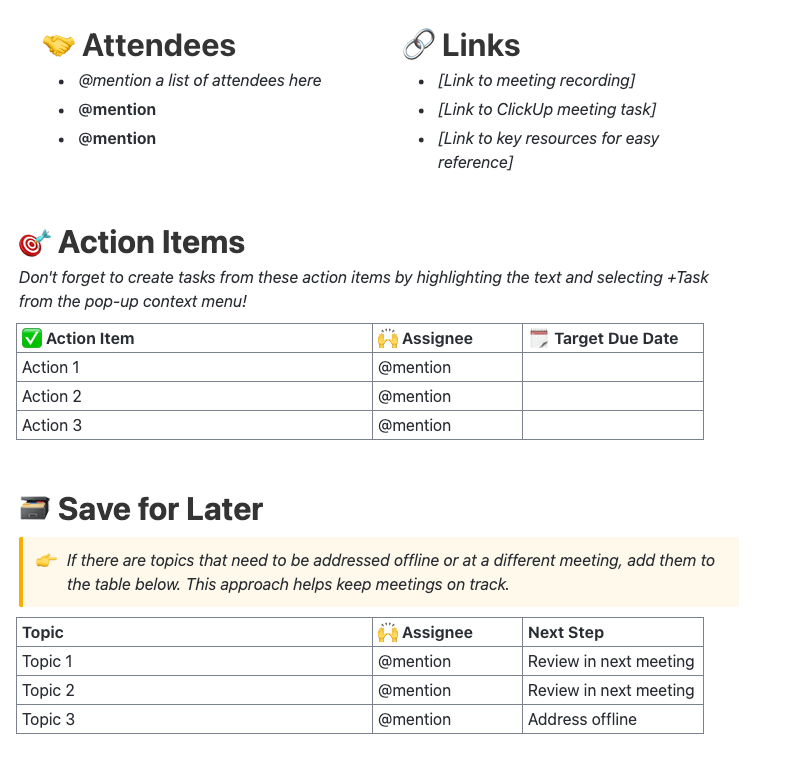
Task: Click the Save for Later heading
Action: [160, 509]
